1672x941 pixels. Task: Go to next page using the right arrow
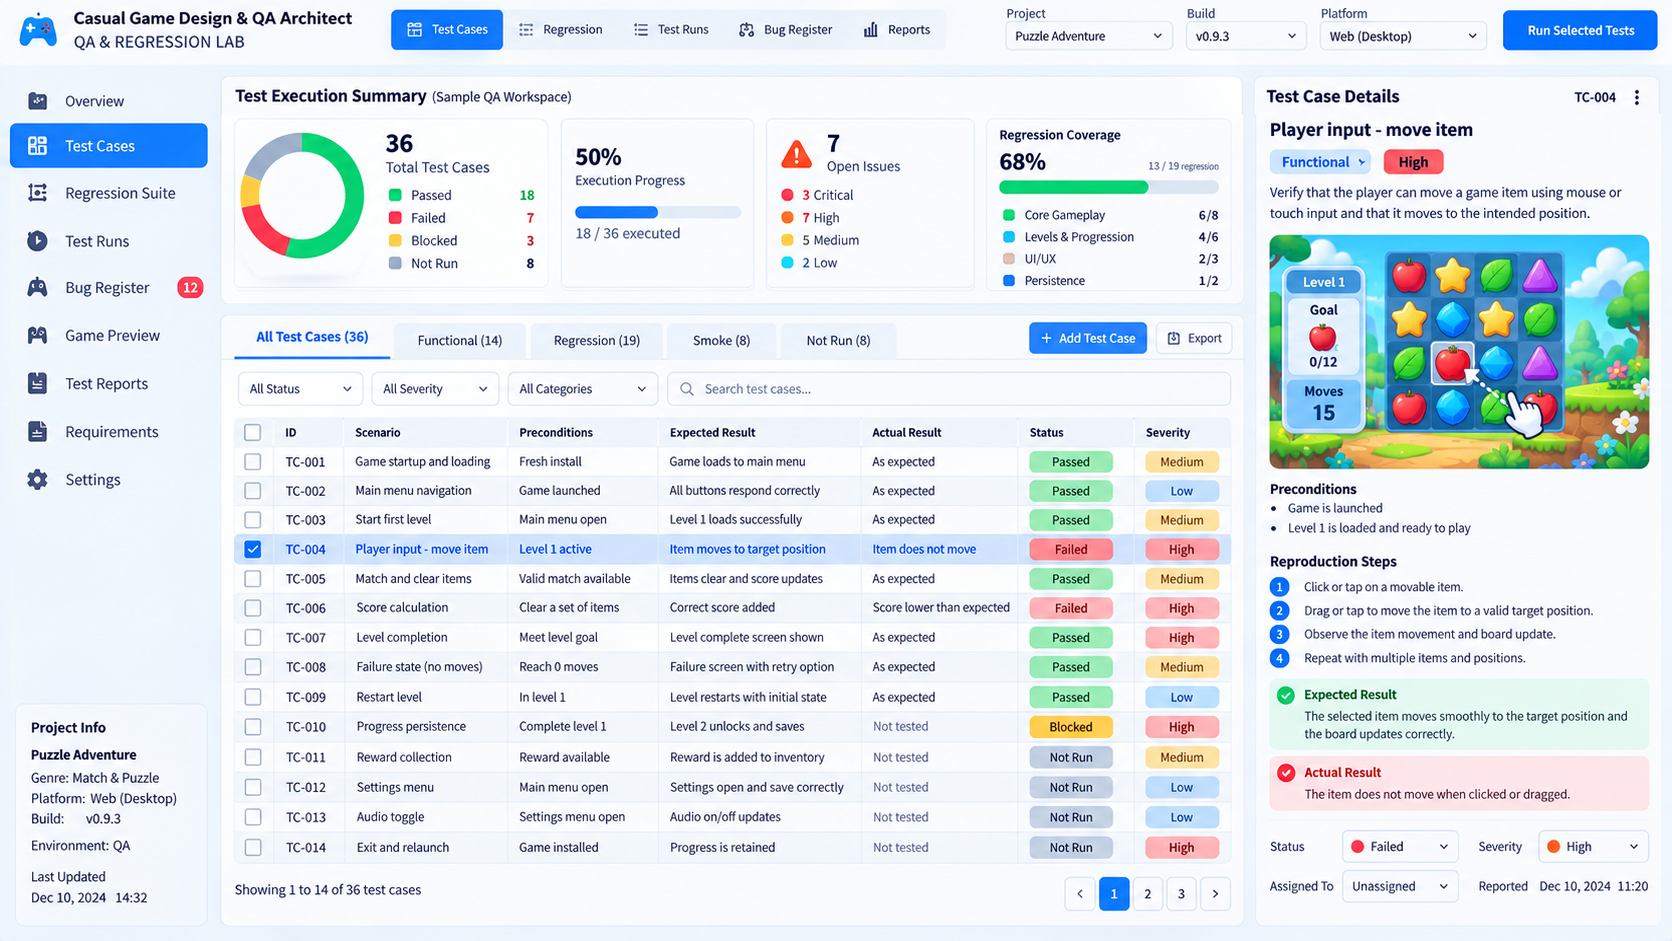(1215, 894)
